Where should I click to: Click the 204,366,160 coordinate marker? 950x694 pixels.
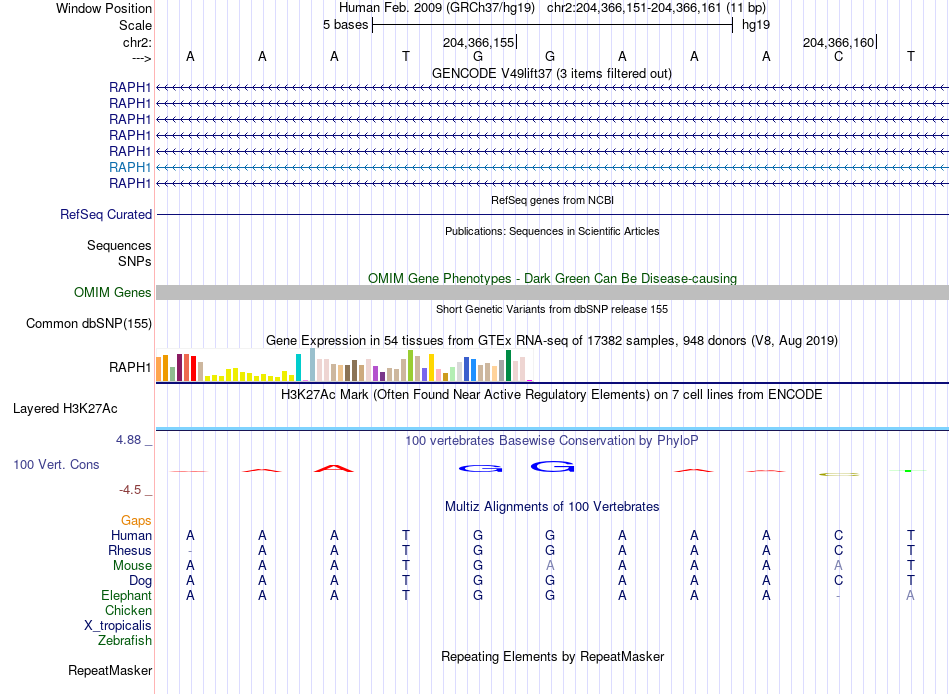click(839, 42)
